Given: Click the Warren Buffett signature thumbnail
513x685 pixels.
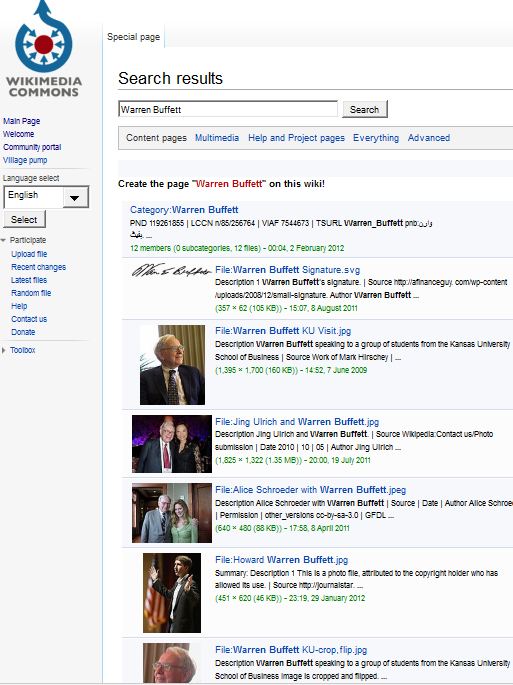Looking at the screenshot, I should 171,271.
